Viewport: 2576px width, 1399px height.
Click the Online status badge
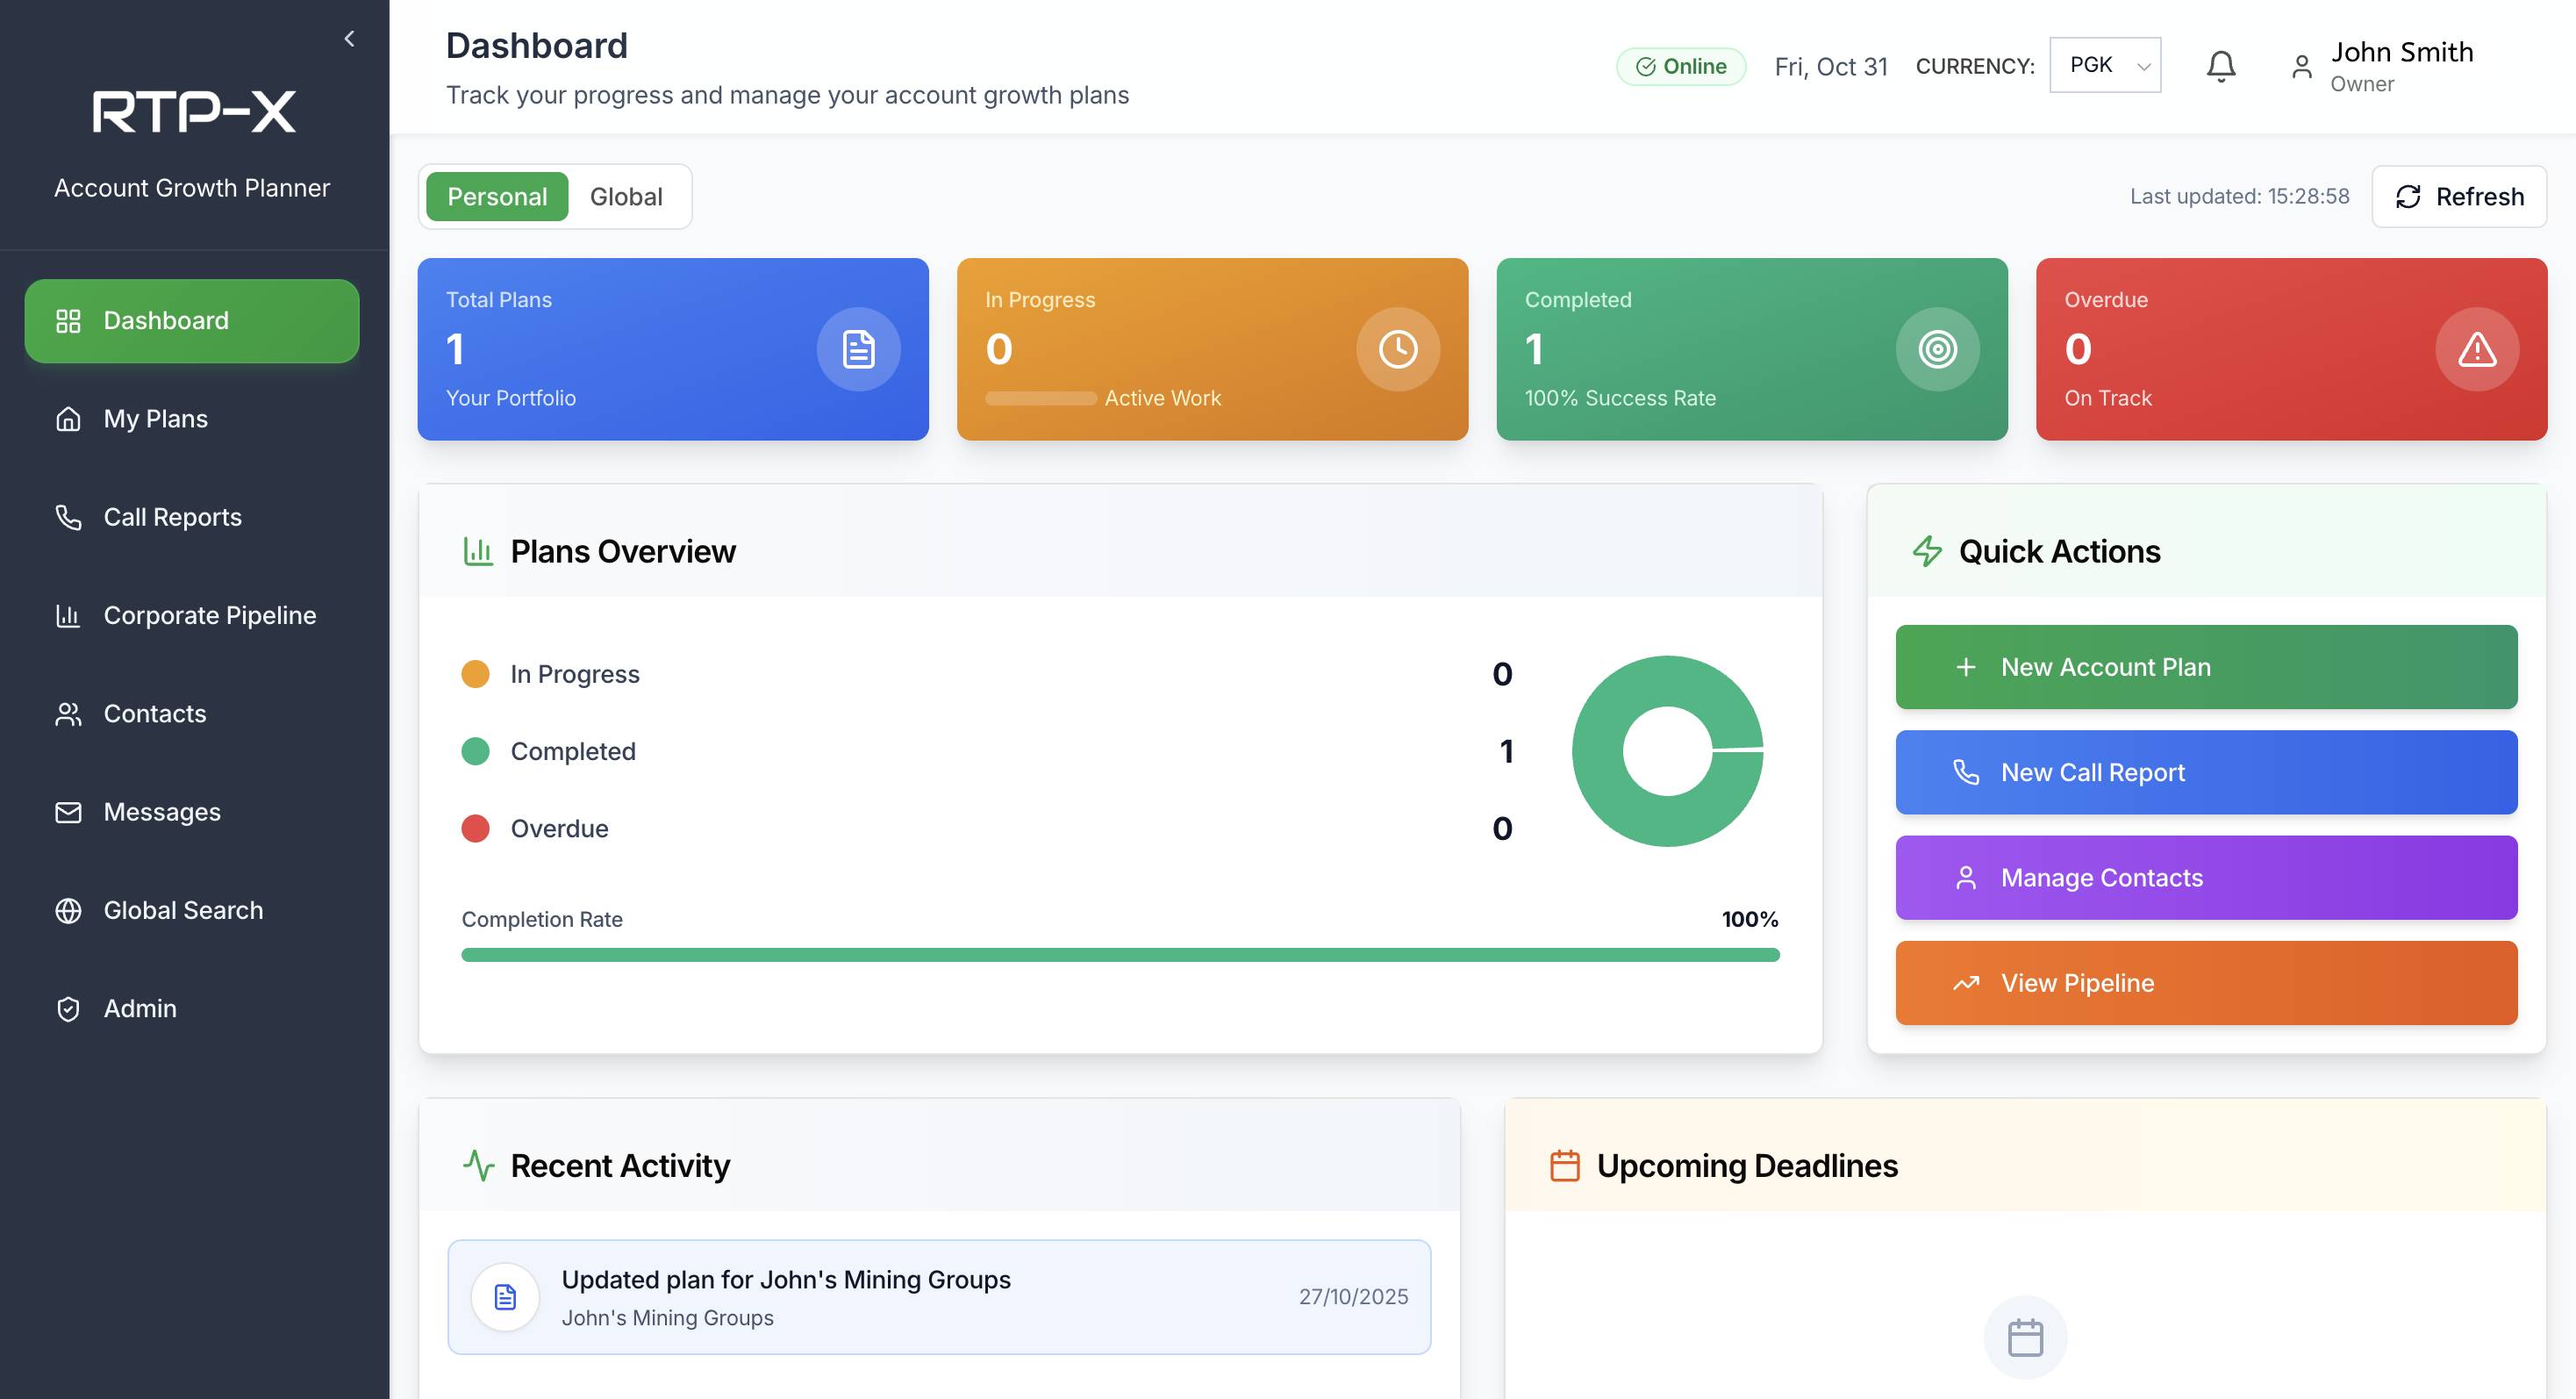[x=1681, y=66]
